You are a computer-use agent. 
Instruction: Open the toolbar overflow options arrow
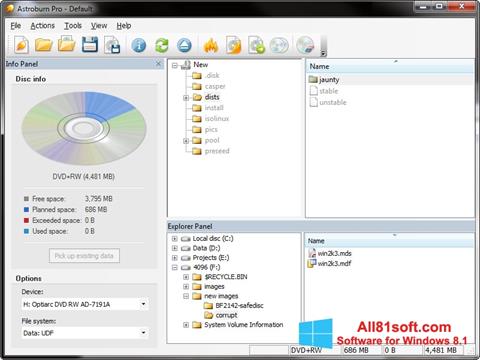click(x=323, y=53)
